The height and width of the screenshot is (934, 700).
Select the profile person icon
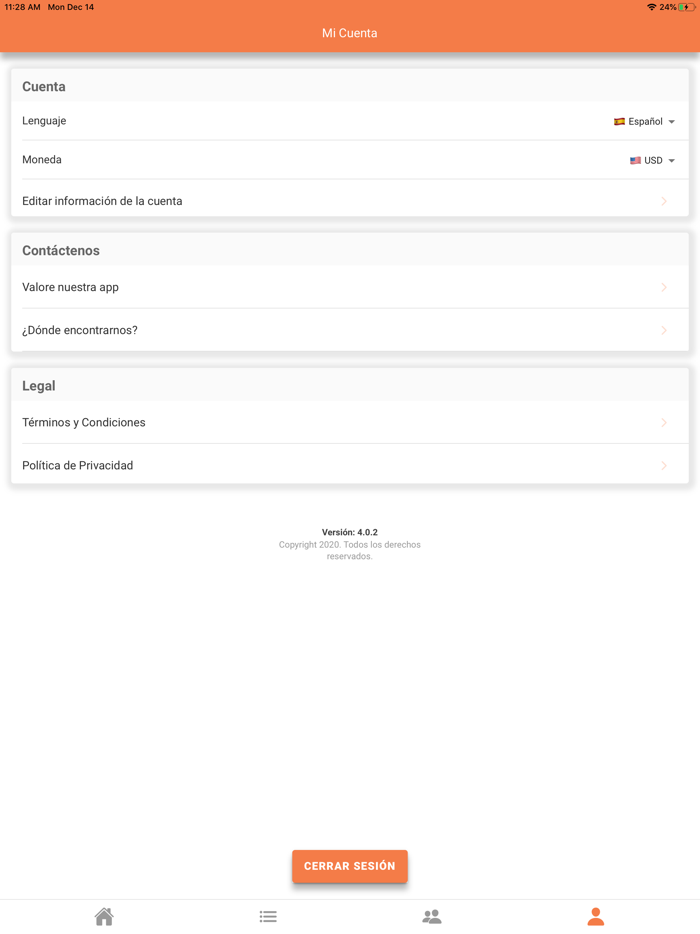[x=596, y=916]
